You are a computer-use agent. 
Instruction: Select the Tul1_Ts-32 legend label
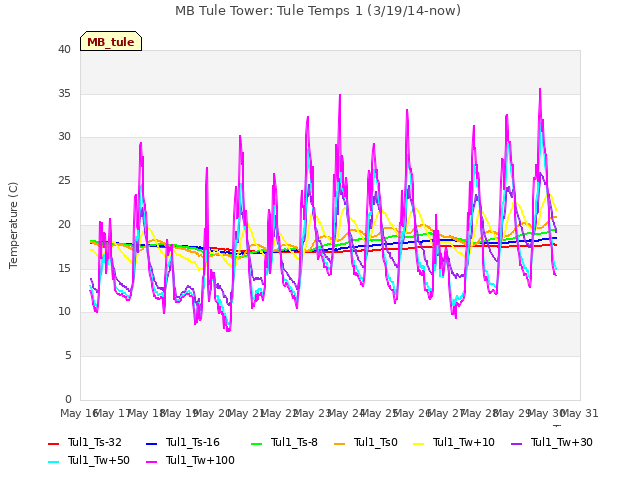[x=95, y=442]
